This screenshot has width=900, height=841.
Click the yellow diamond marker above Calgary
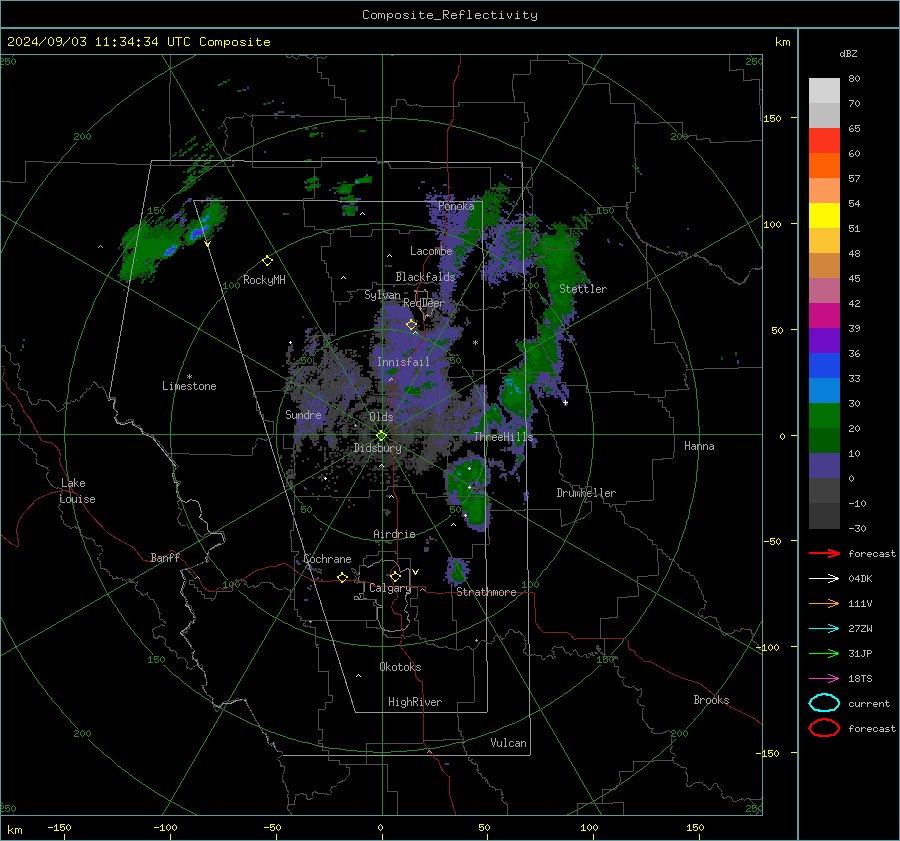click(395, 576)
